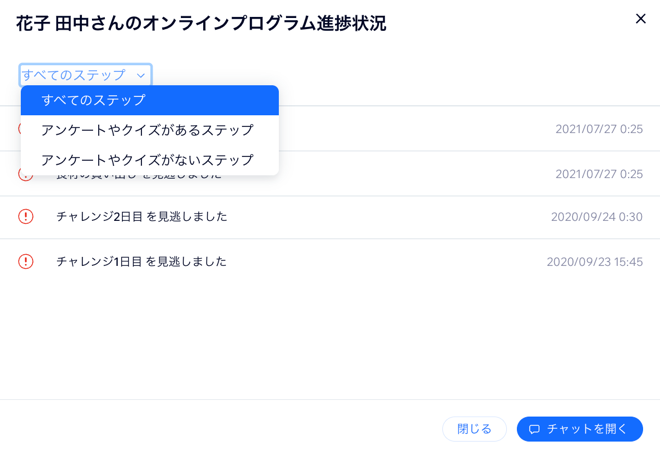Choose アンケートやクイズがないステップ from the list
660x454 pixels.
tap(149, 160)
